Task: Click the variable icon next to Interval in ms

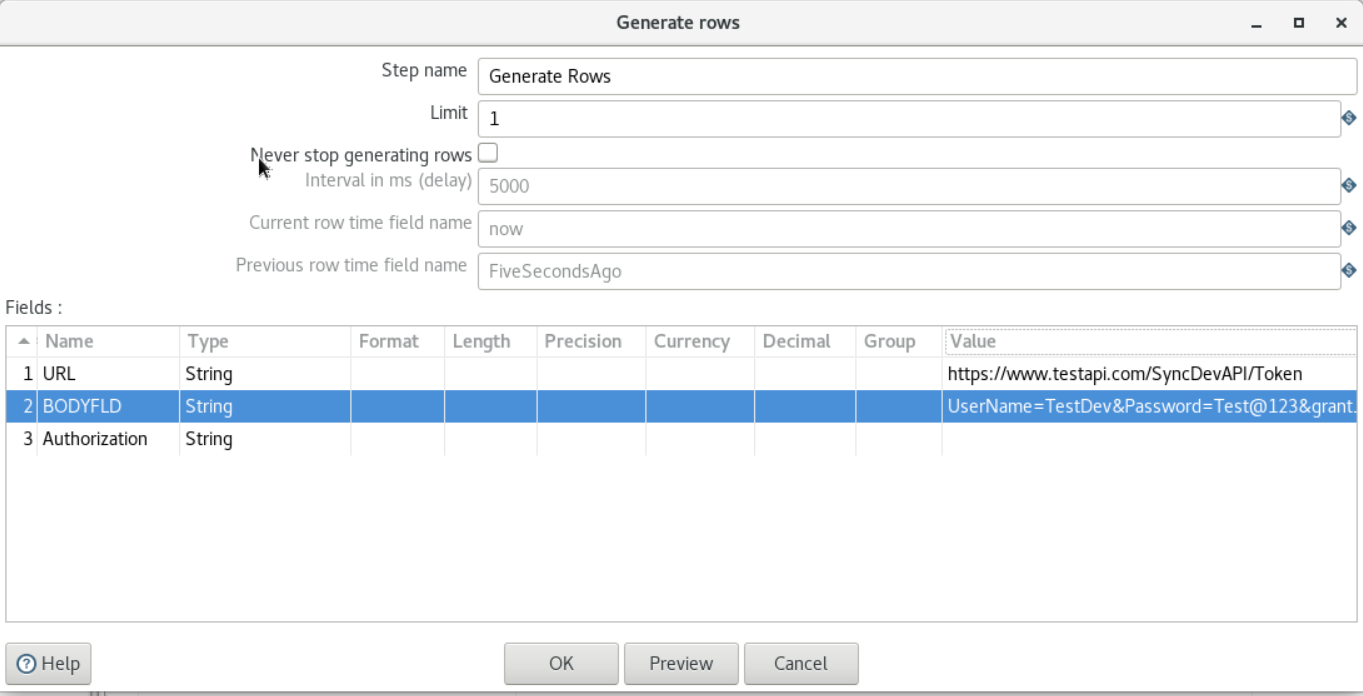Action: click(1349, 185)
